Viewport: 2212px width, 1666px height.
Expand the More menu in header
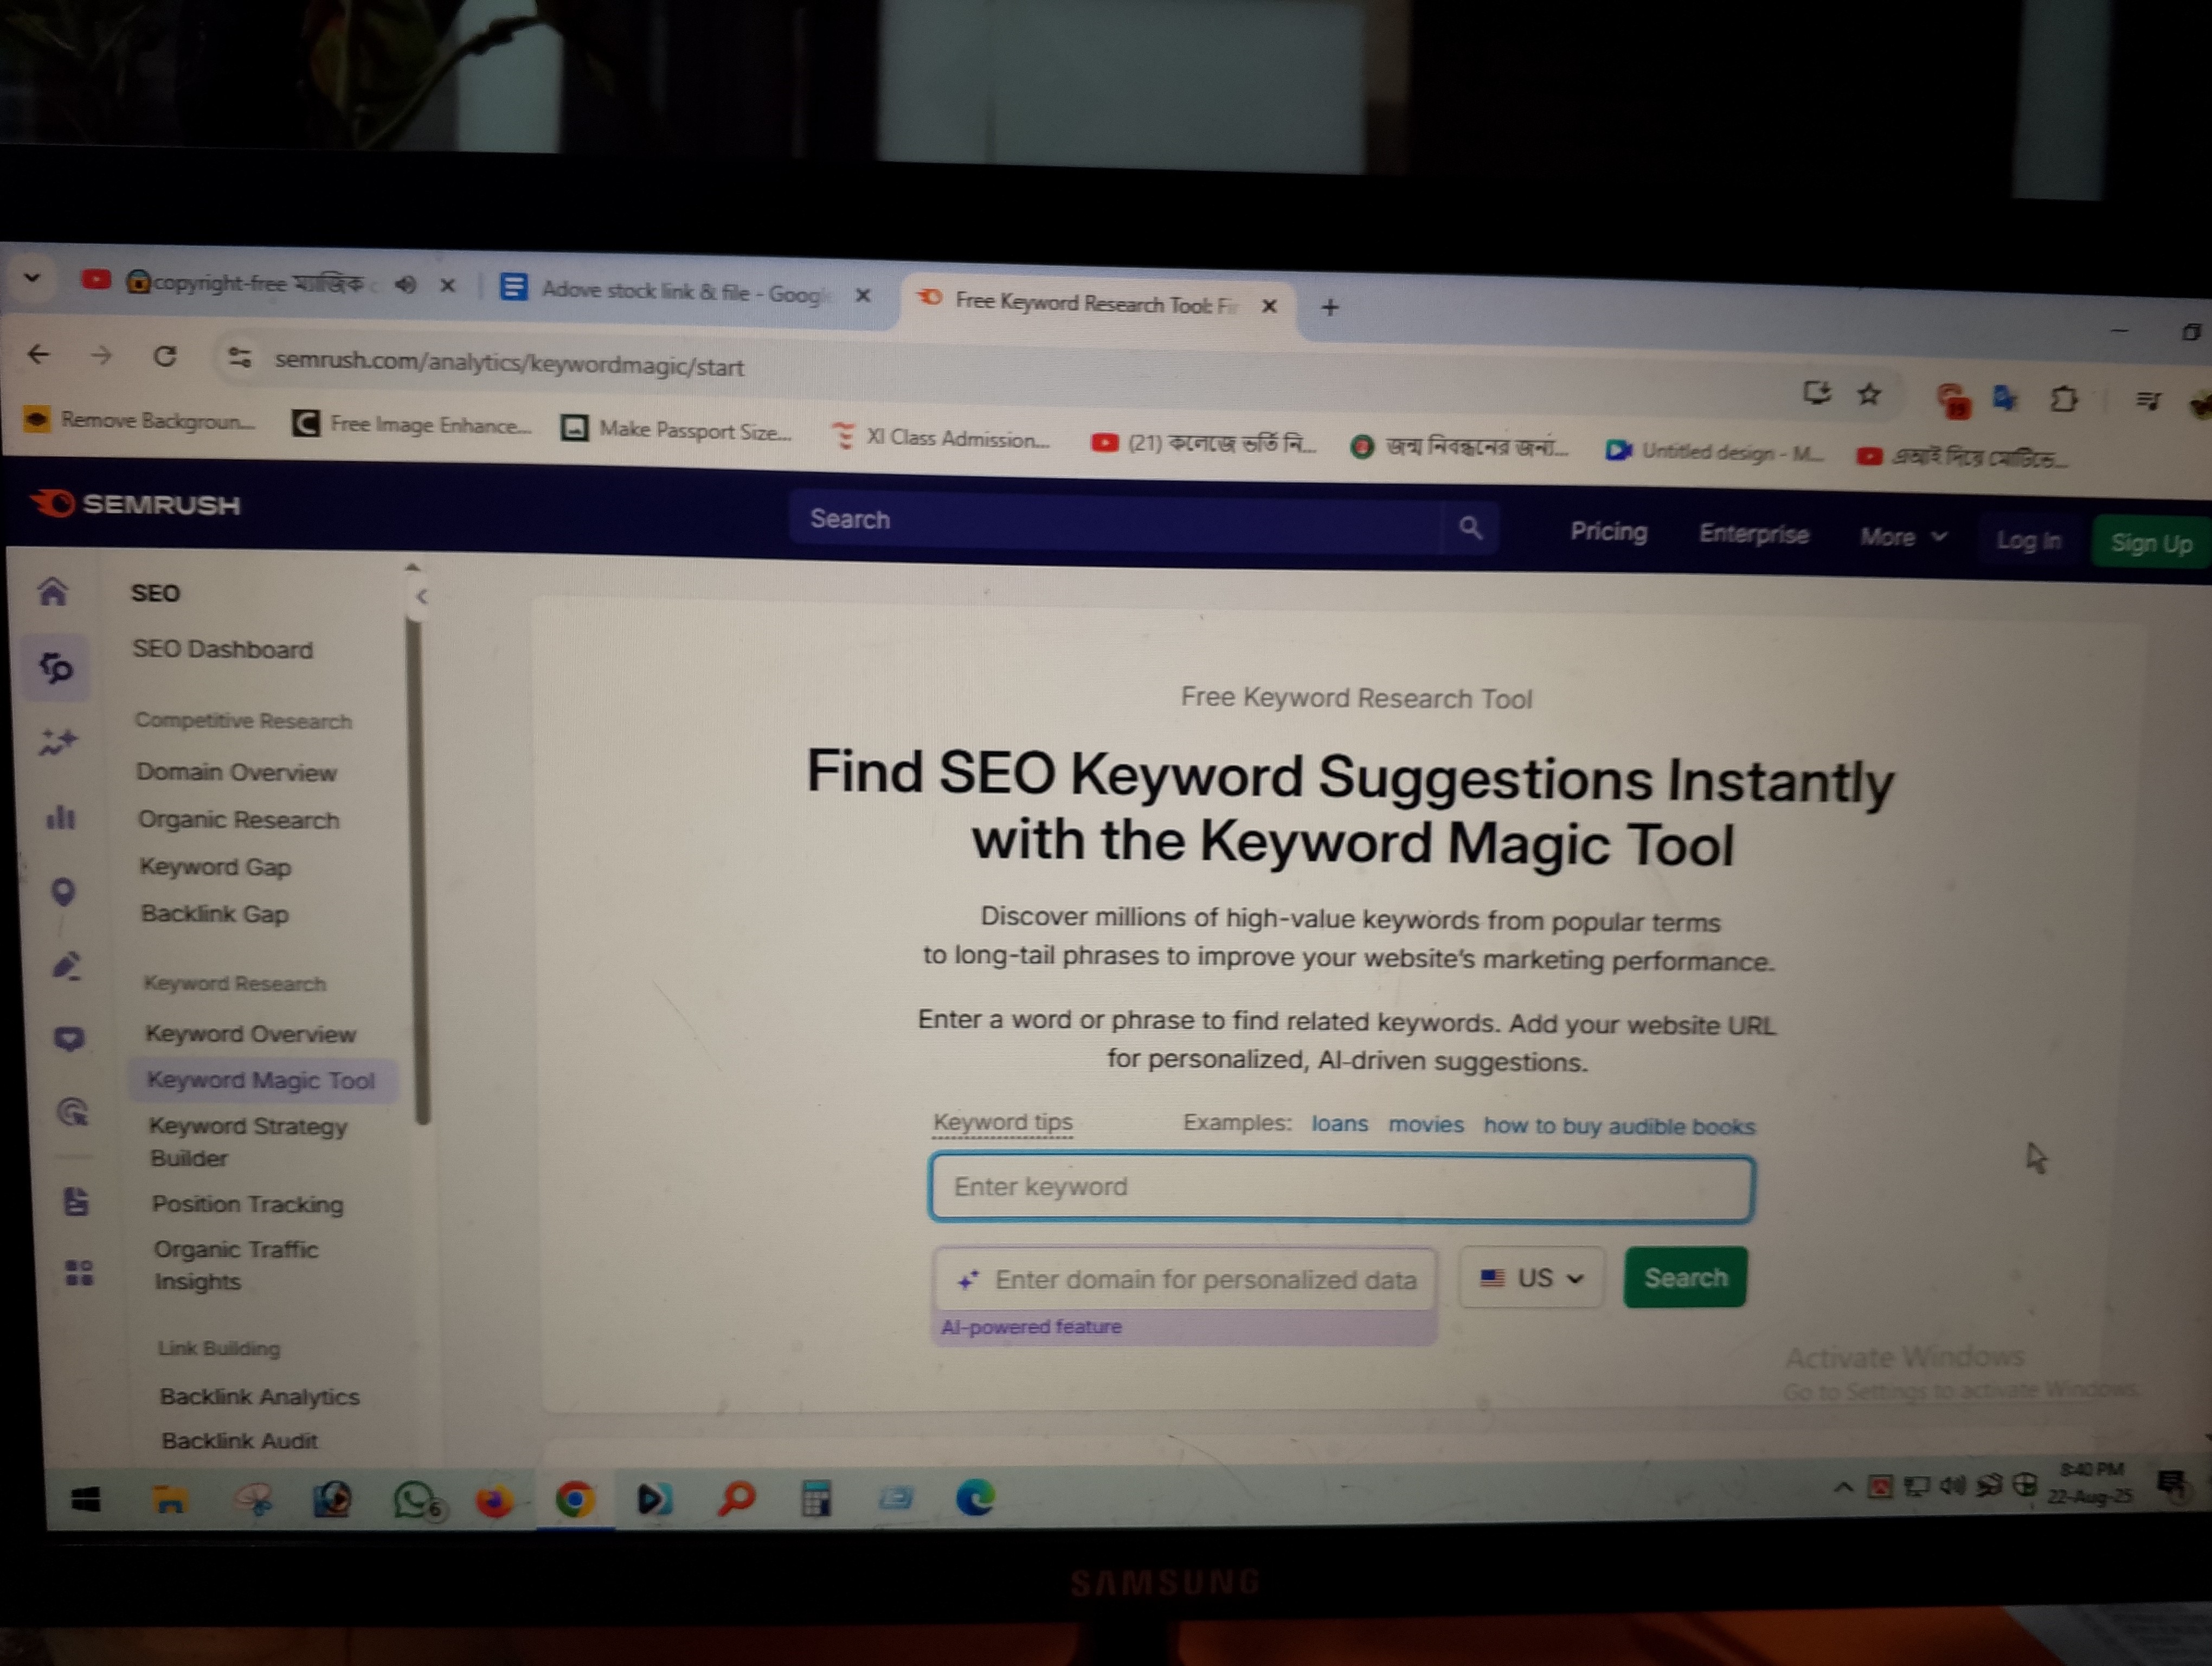(1903, 537)
